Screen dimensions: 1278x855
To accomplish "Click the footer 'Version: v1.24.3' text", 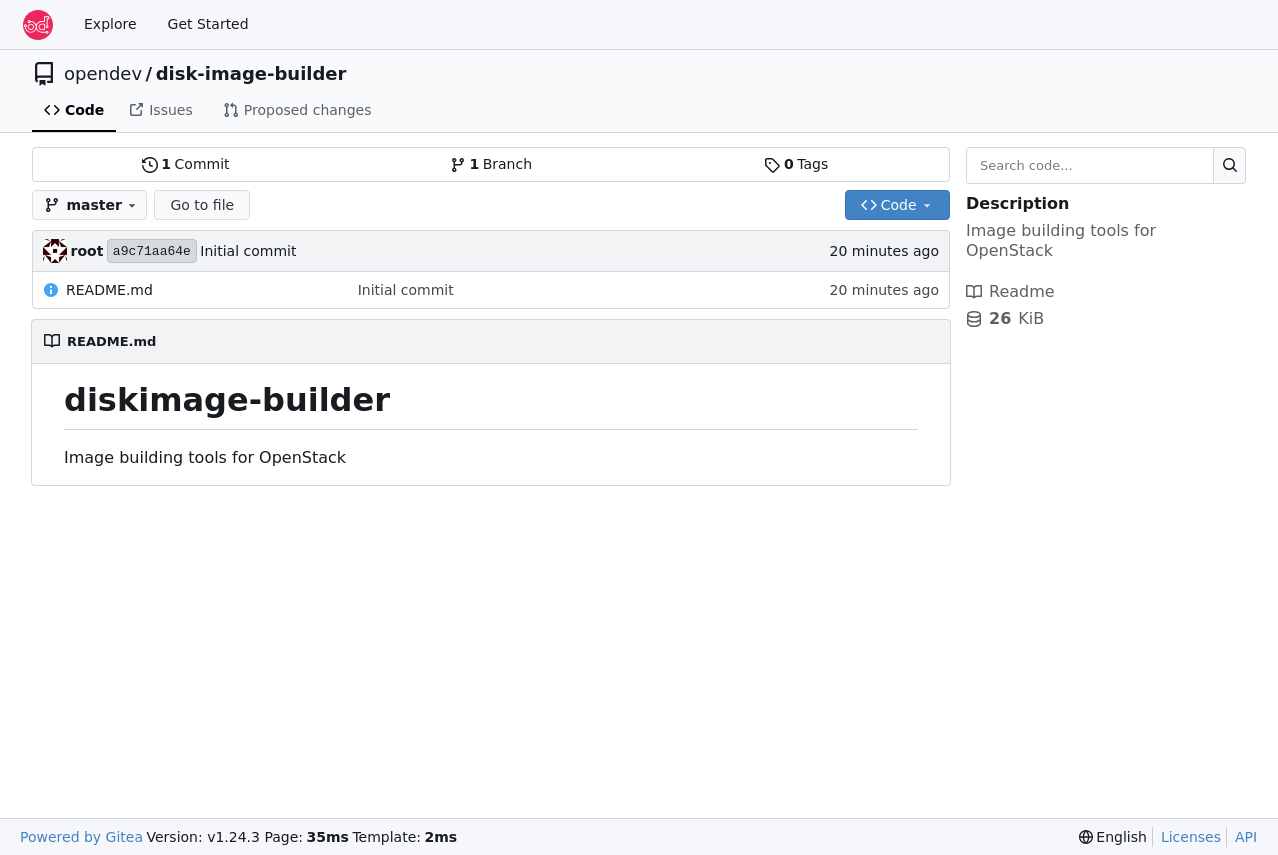I will 203,837.
